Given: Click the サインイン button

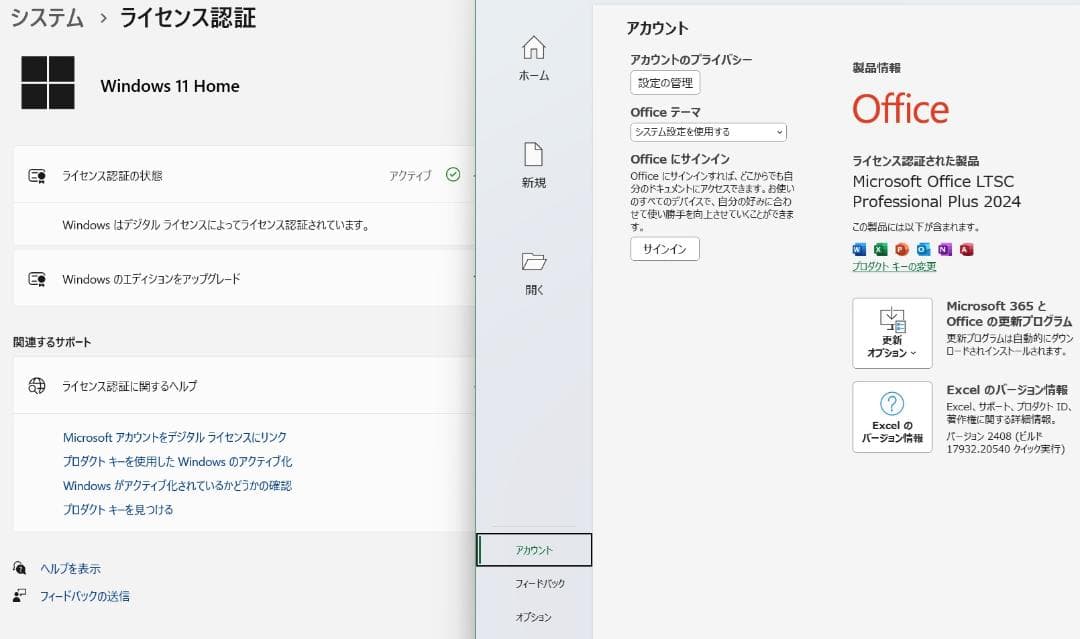Looking at the screenshot, I should click(664, 248).
